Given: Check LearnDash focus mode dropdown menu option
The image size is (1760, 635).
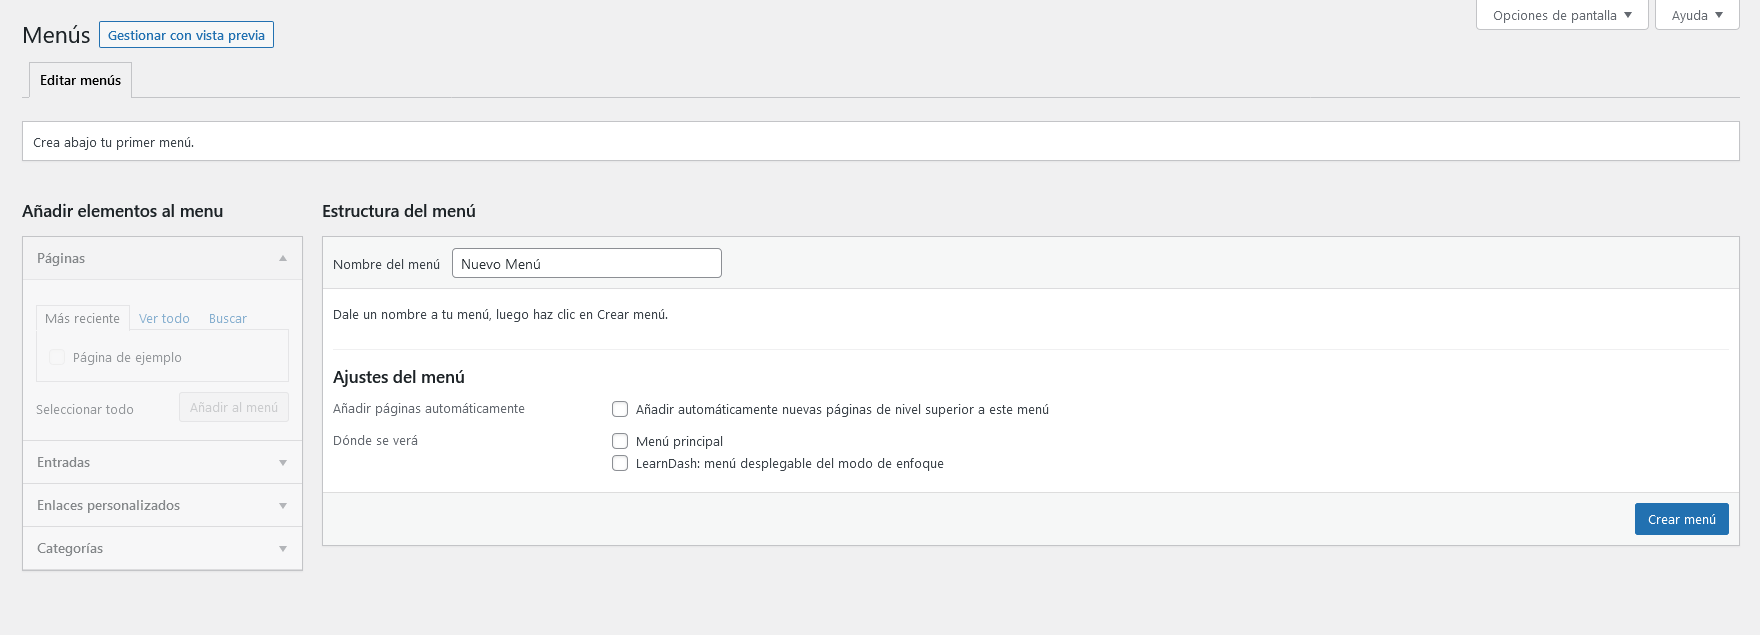Looking at the screenshot, I should point(620,463).
